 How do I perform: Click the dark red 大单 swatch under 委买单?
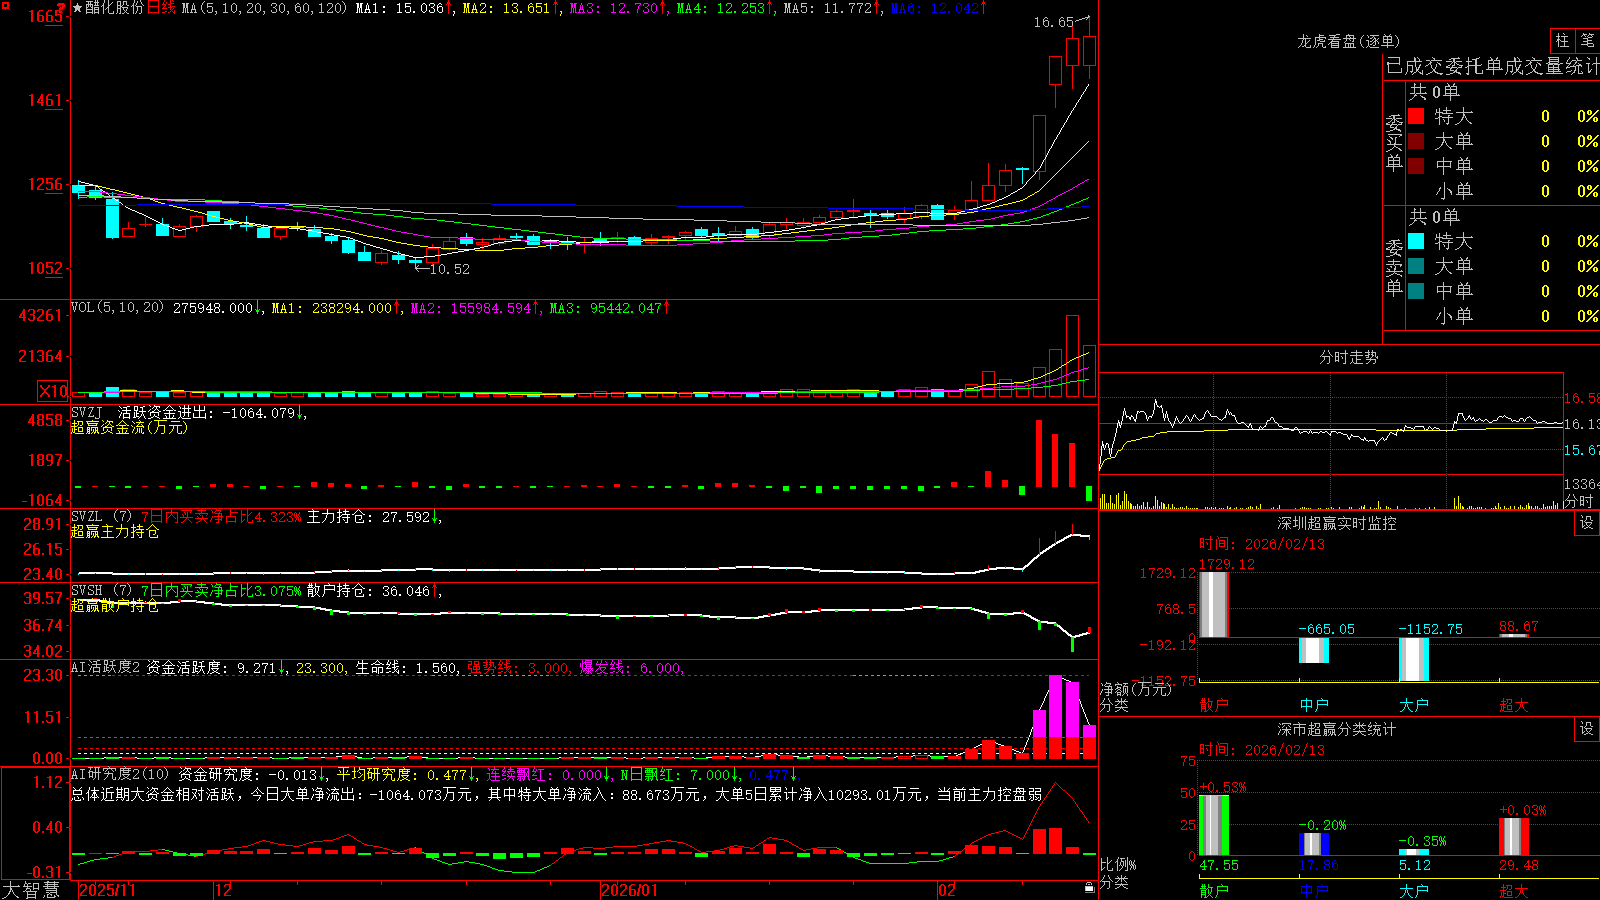(x=1416, y=141)
